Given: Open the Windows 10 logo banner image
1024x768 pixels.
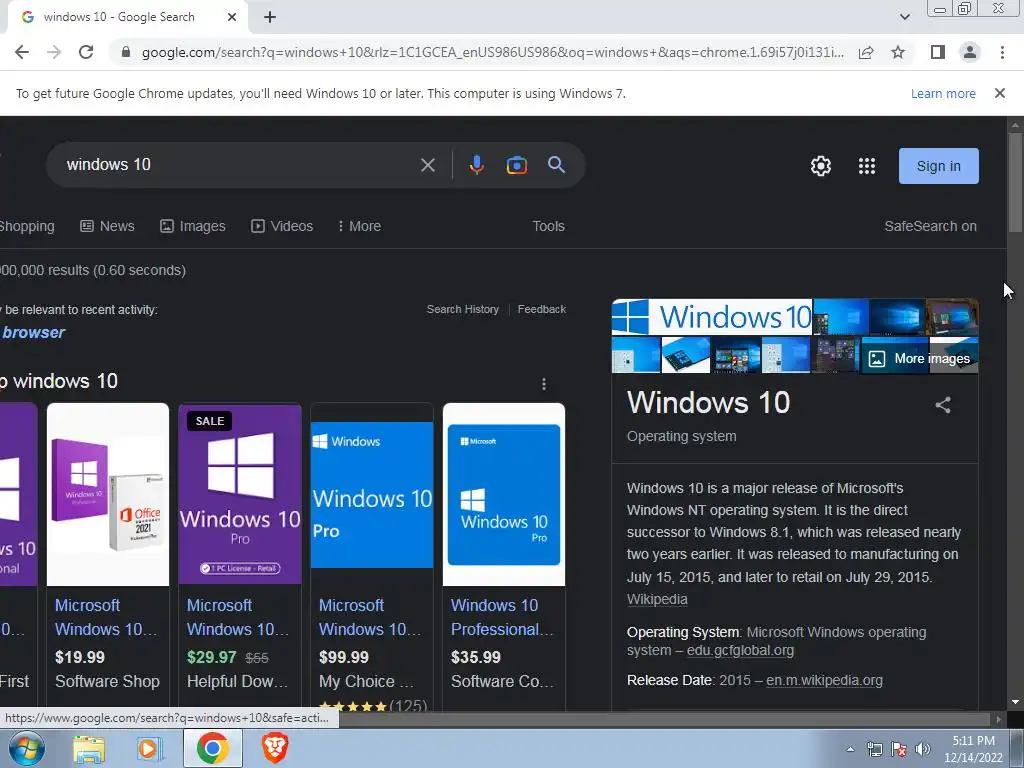Looking at the screenshot, I should [712, 317].
